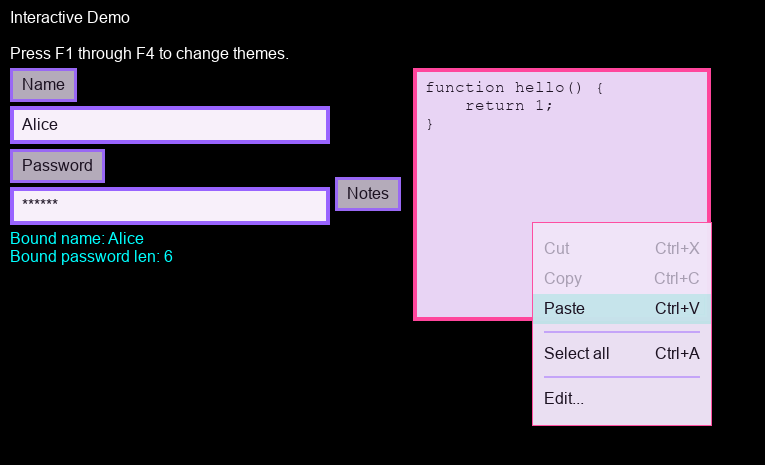Click the Name label button
The height and width of the screenshot is (465, 765).
[43, 85]
